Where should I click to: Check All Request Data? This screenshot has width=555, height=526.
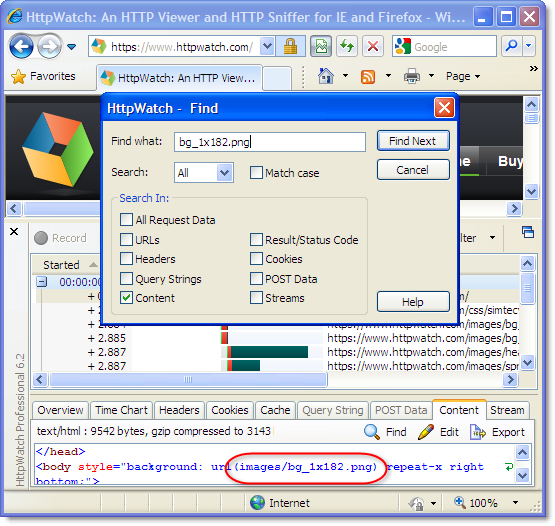tap(126, 219)
